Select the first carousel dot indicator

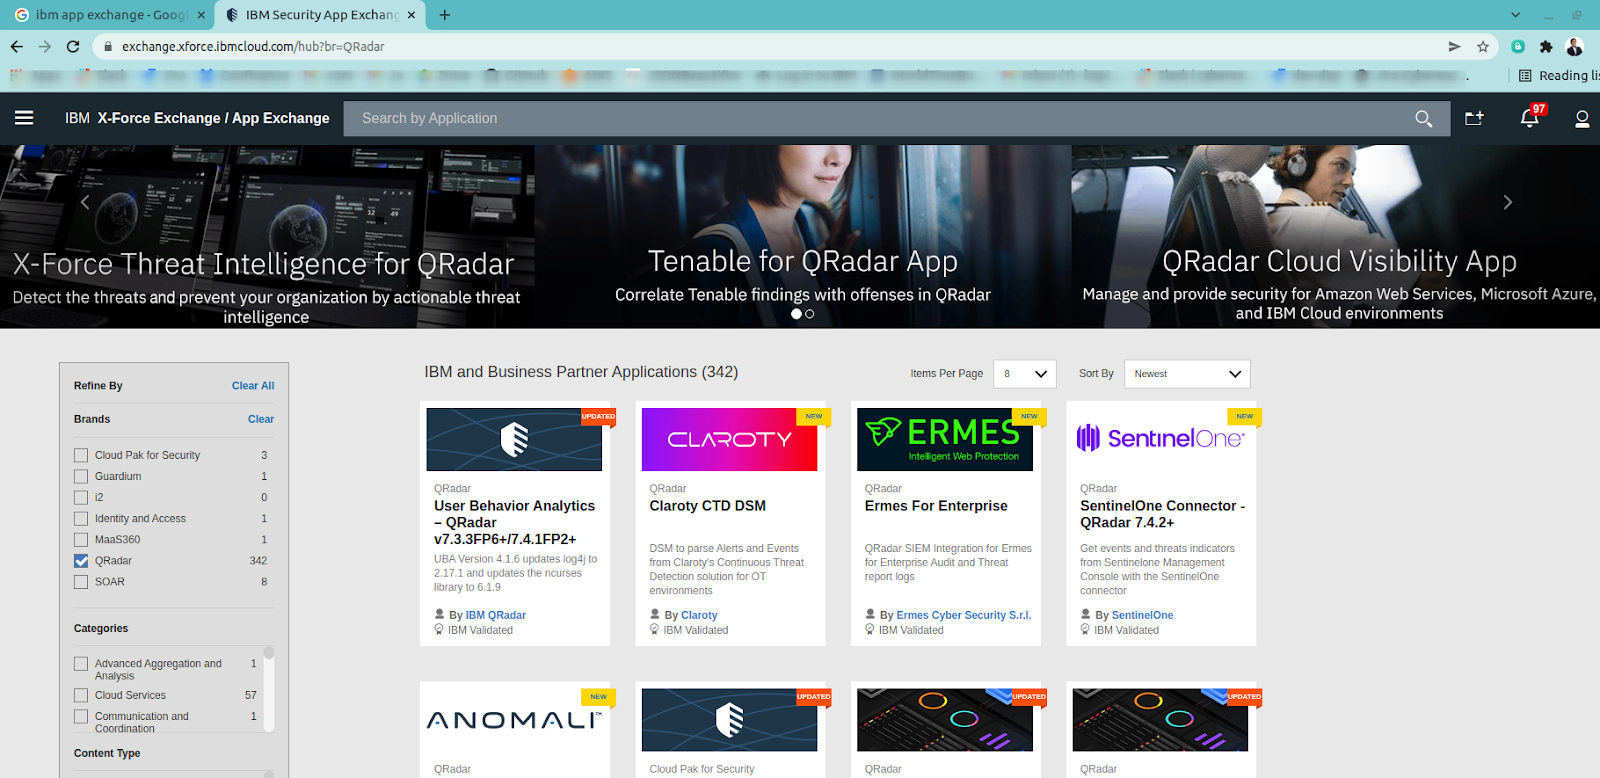click(x=796, y=314)
